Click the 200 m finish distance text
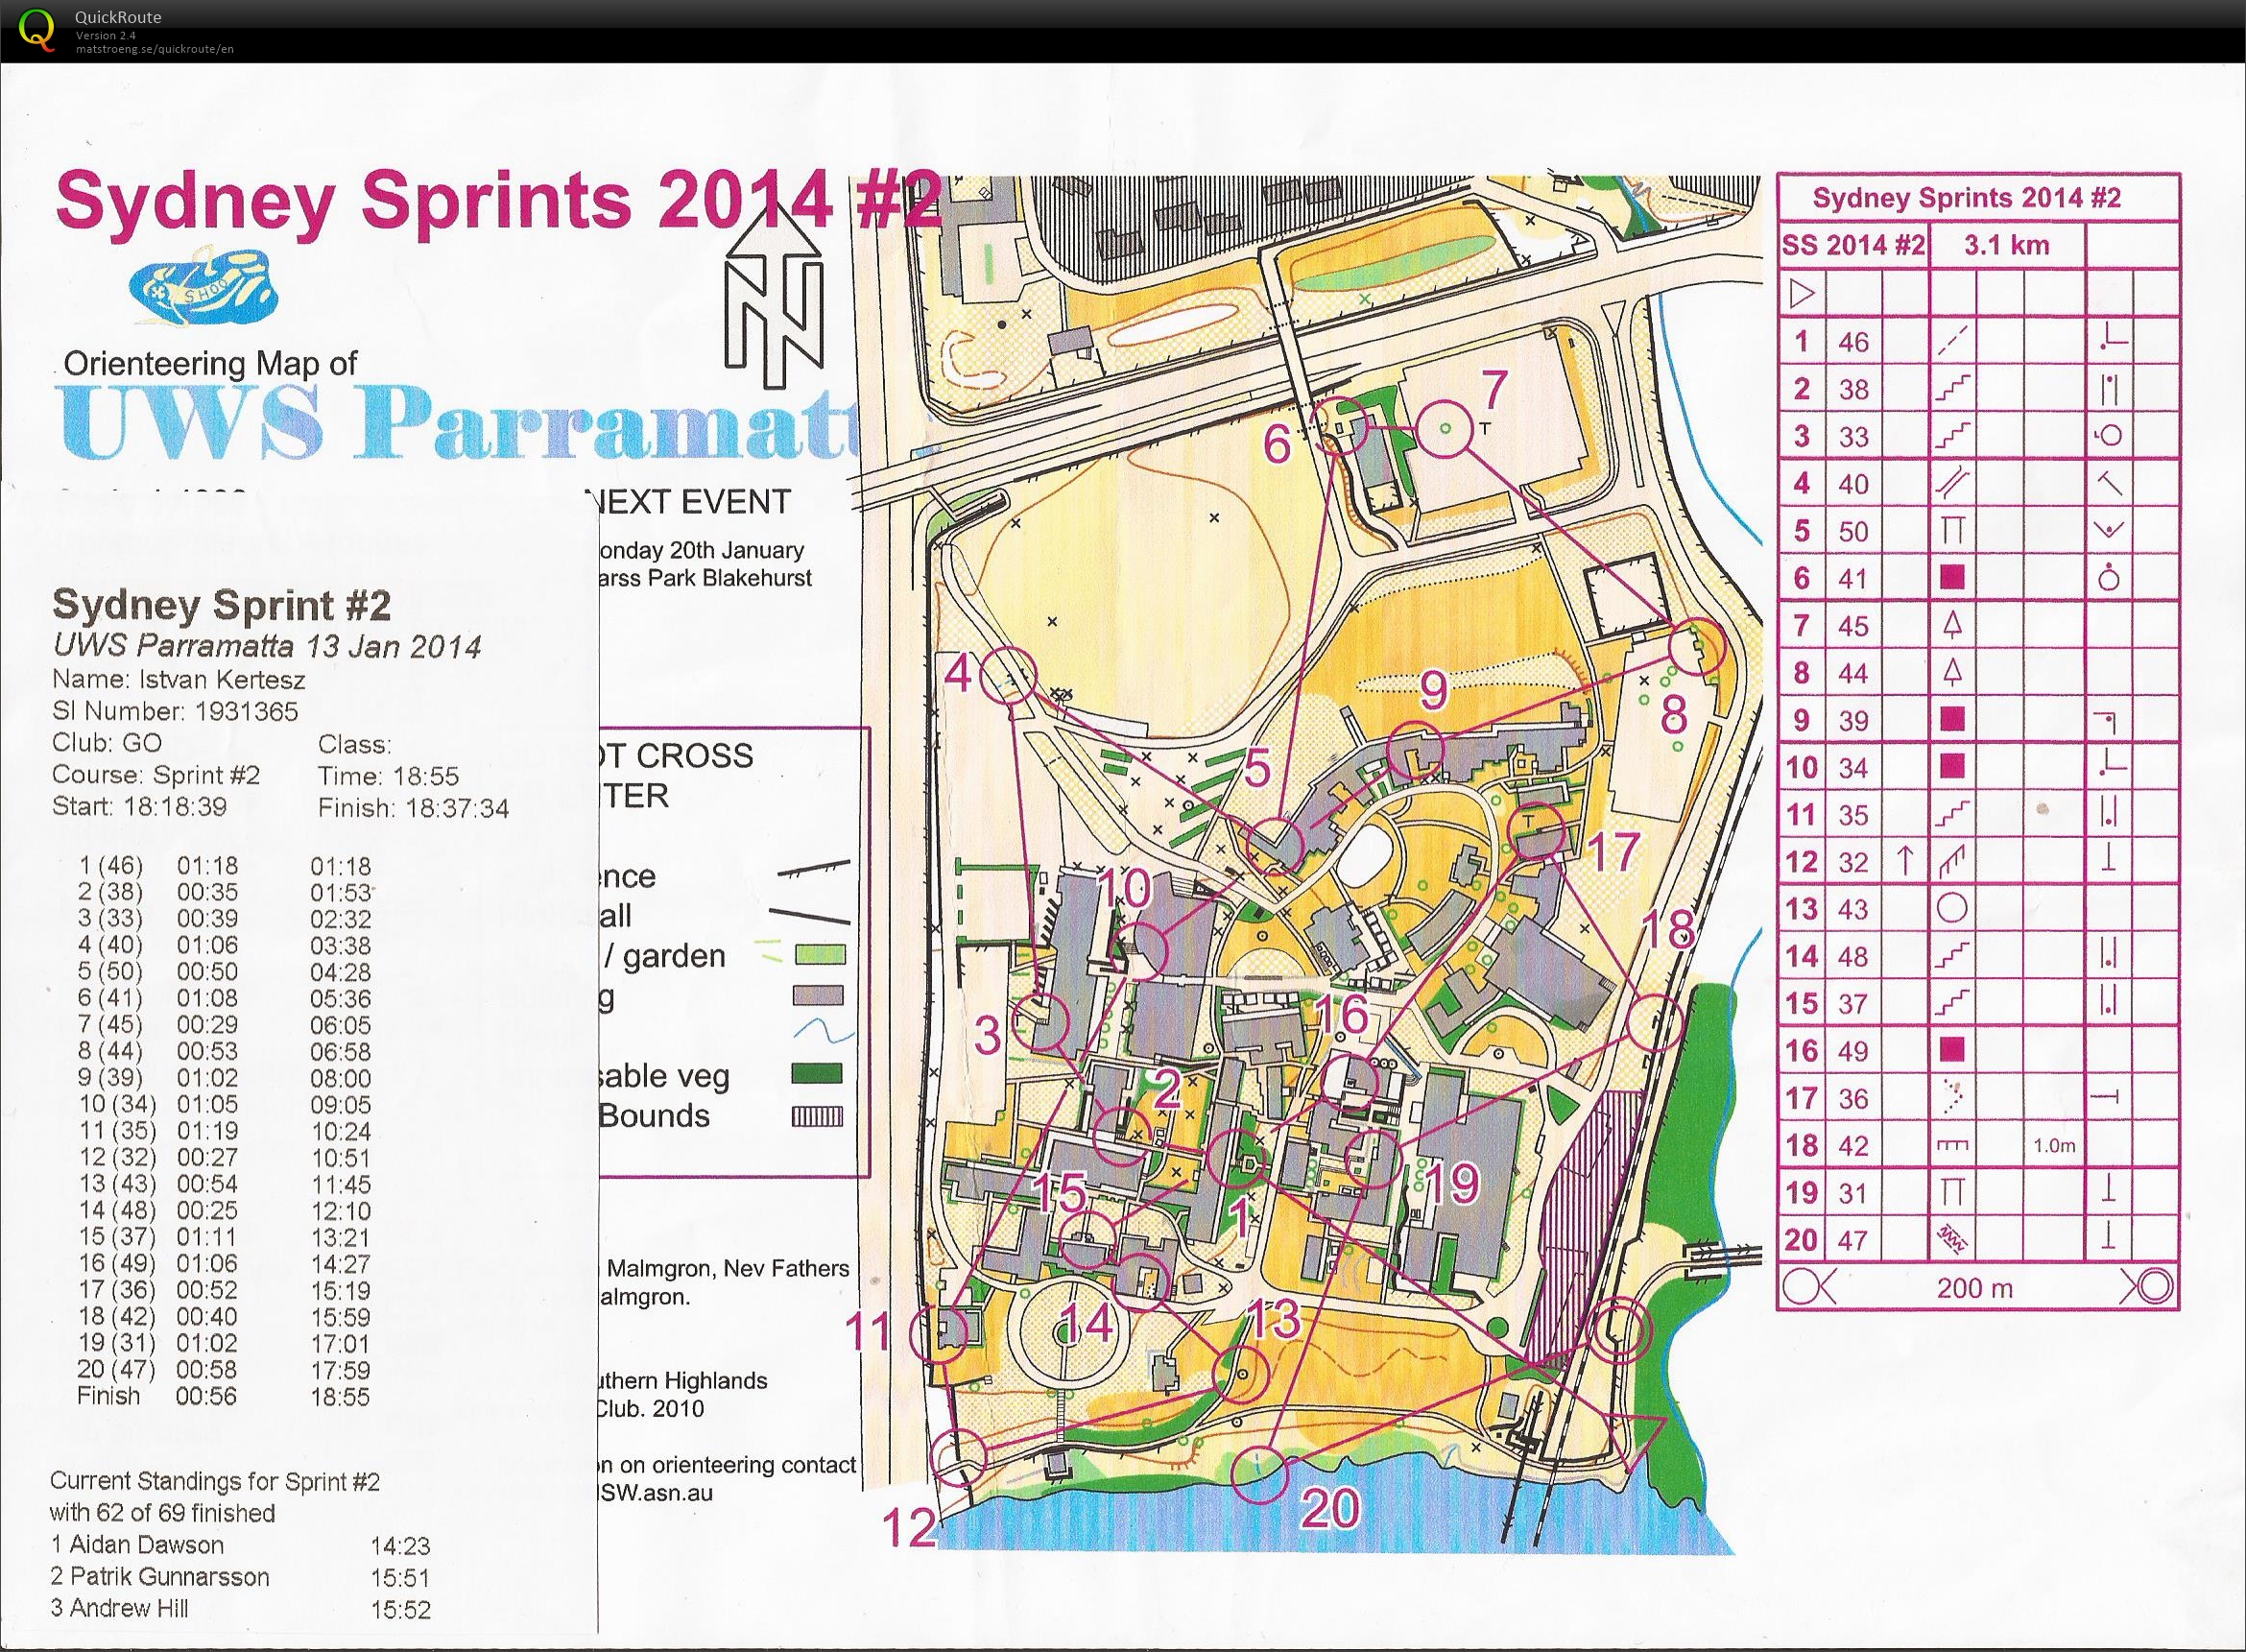Viewport: 2246px width, 1652px height. click(1974, 1288)
